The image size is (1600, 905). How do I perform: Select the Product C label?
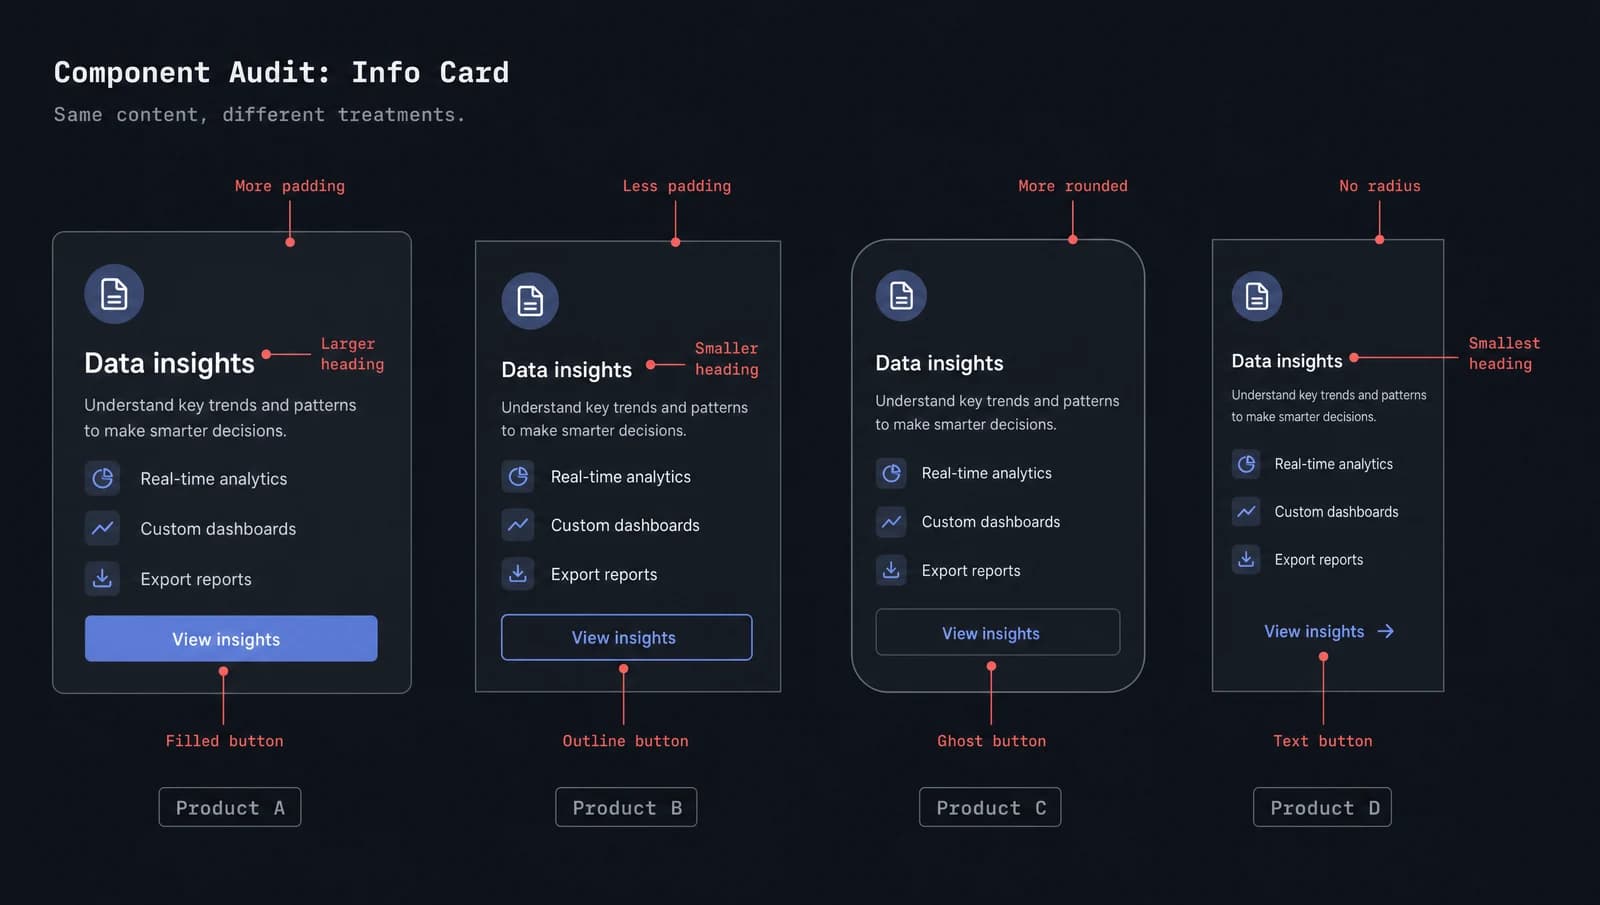[990, 807]
